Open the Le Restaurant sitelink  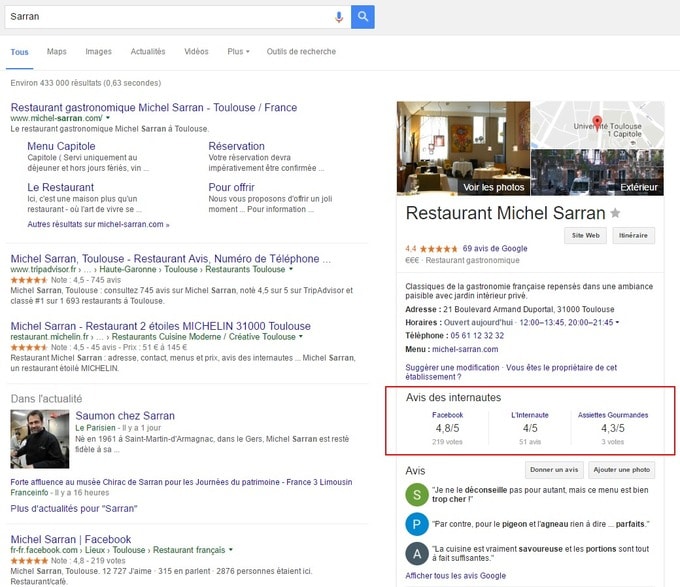(60, 187)
